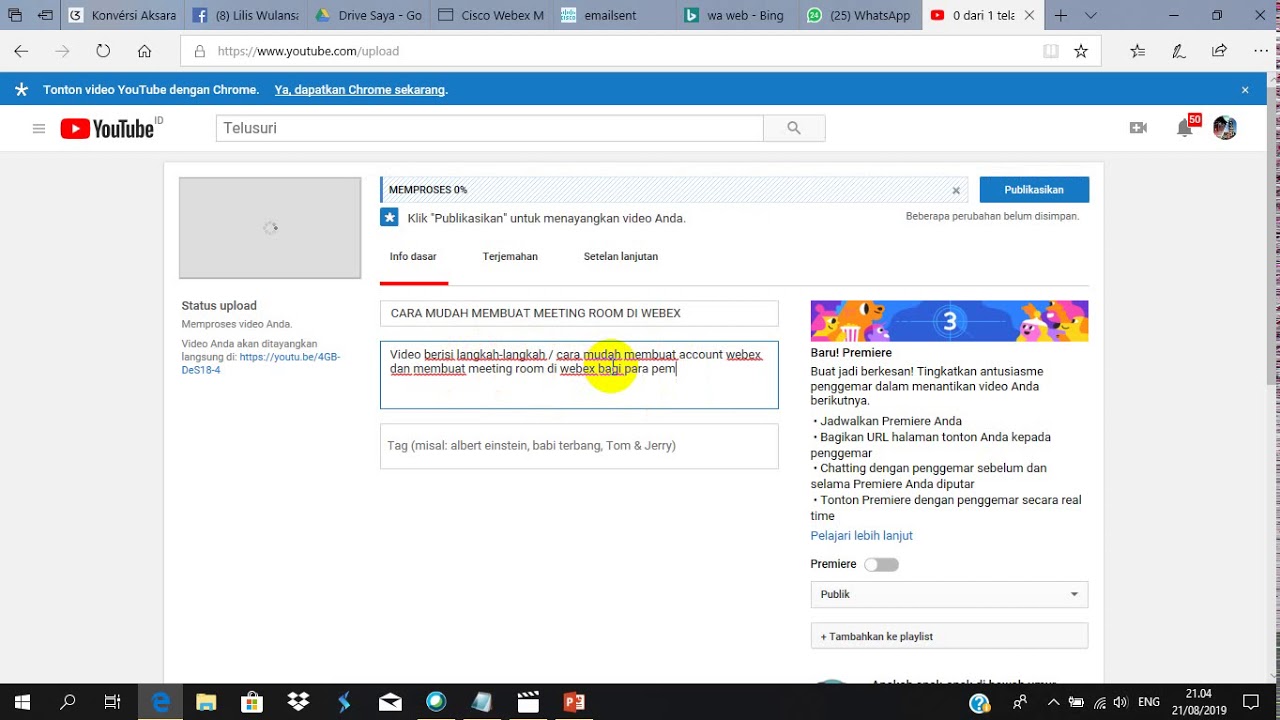The image size is (1280, 720).
Task: Switch to Cisco Webex tab
Action: click(x=490, y=15)
